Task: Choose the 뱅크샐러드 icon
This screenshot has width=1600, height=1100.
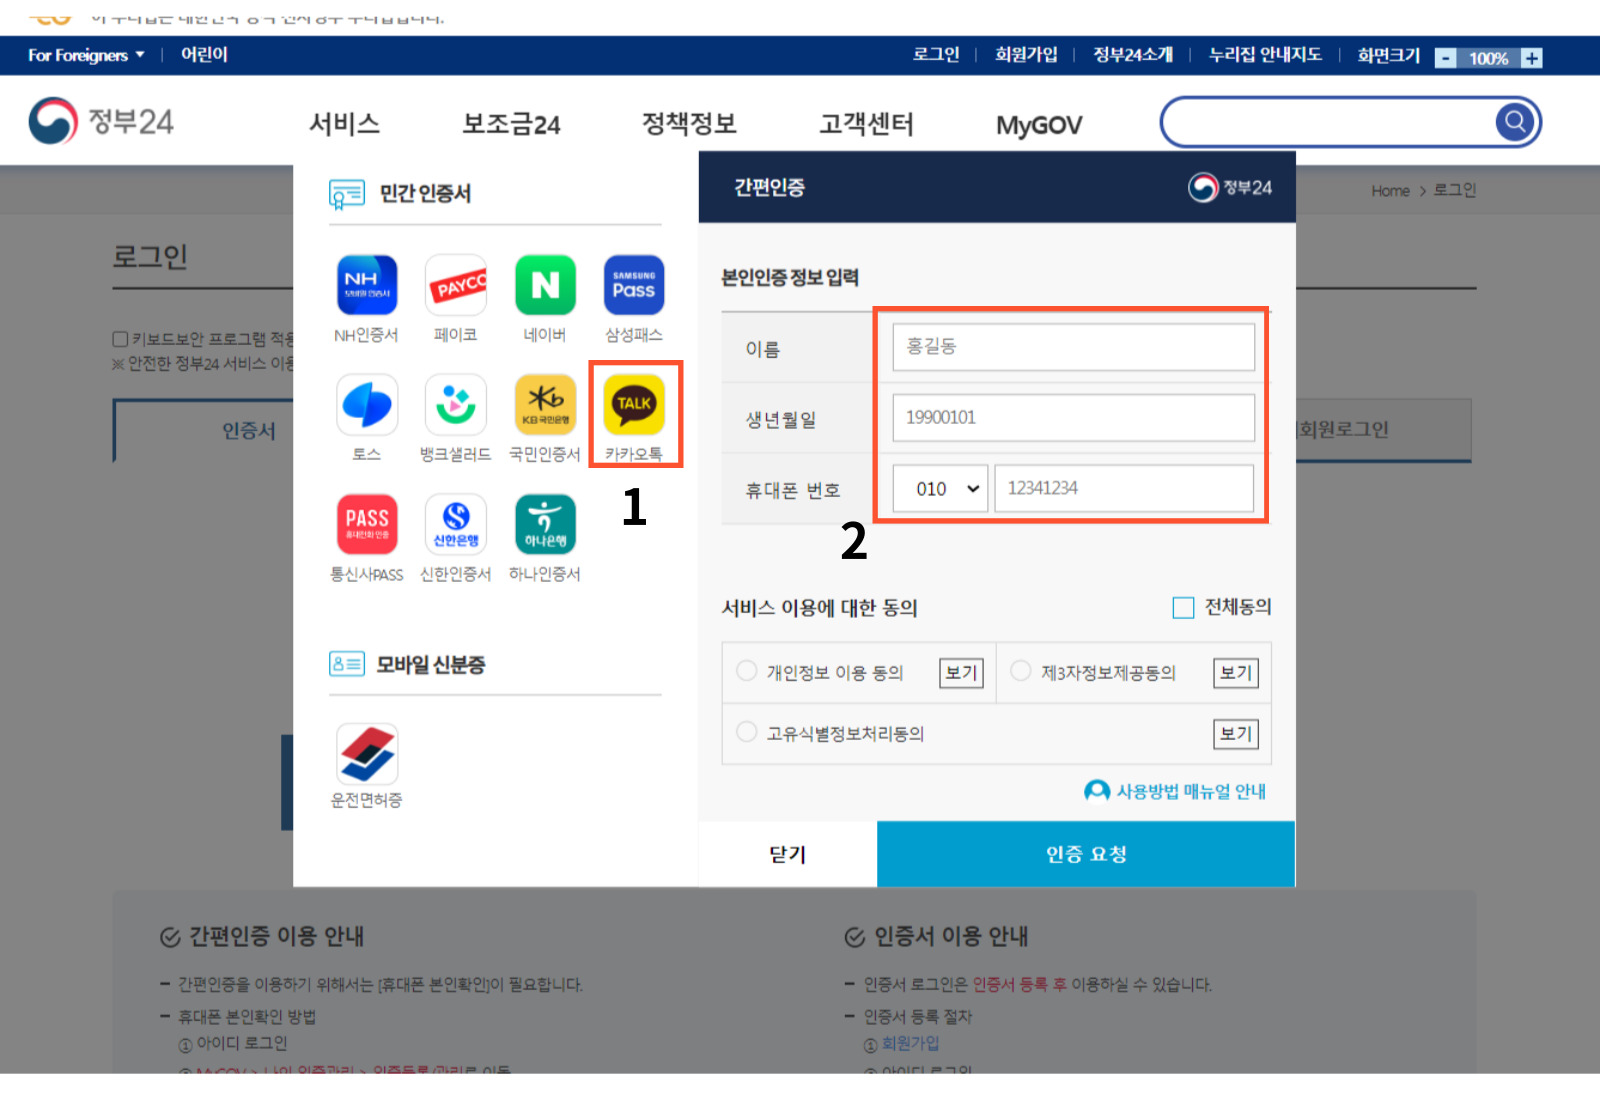Action: (x=456, y=405)
